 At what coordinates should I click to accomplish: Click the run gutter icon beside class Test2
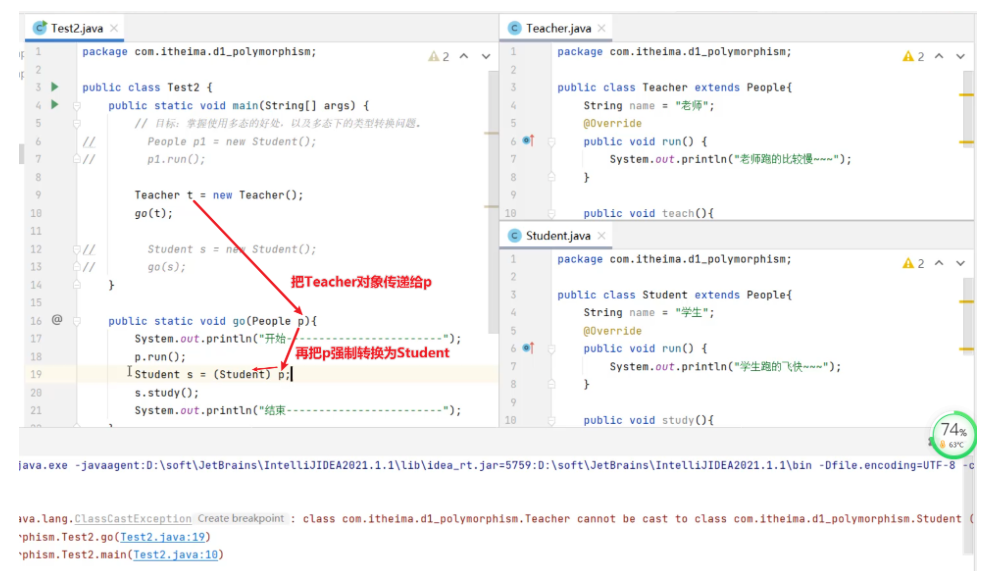(55, 87)
